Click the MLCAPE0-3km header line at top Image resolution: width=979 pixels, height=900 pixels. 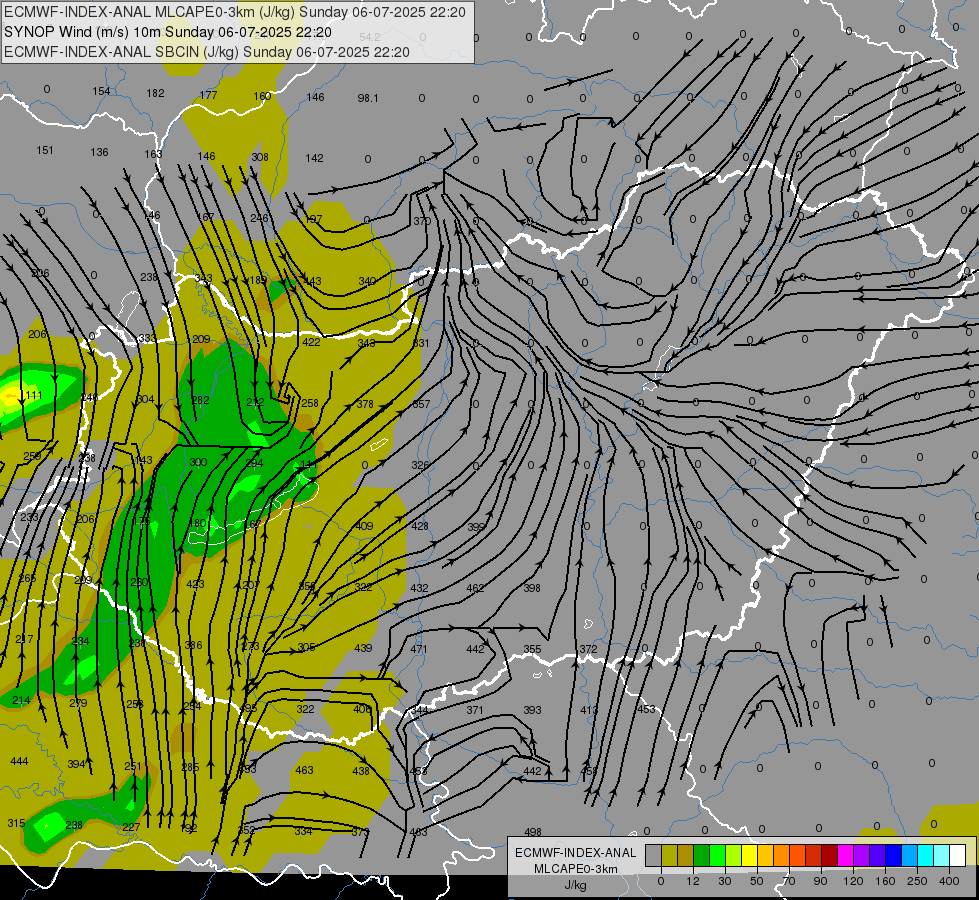point(235,12)
